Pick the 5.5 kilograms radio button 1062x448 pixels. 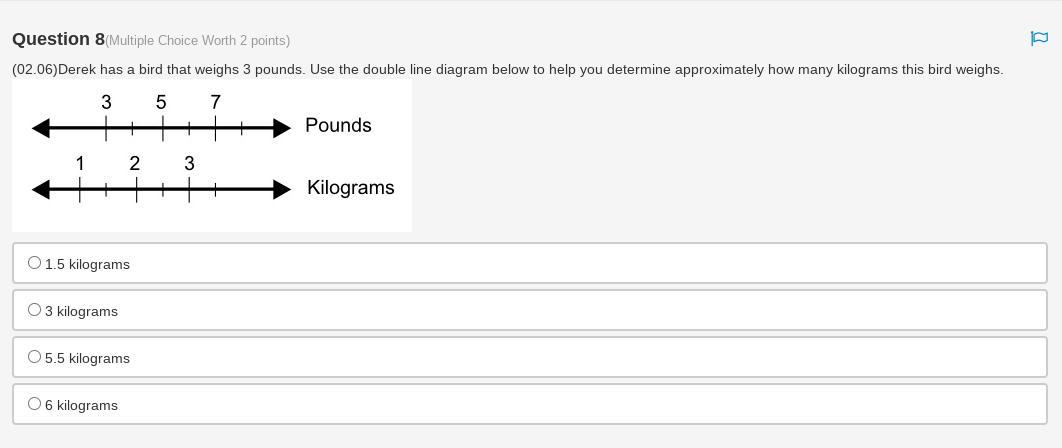point(35,357)
